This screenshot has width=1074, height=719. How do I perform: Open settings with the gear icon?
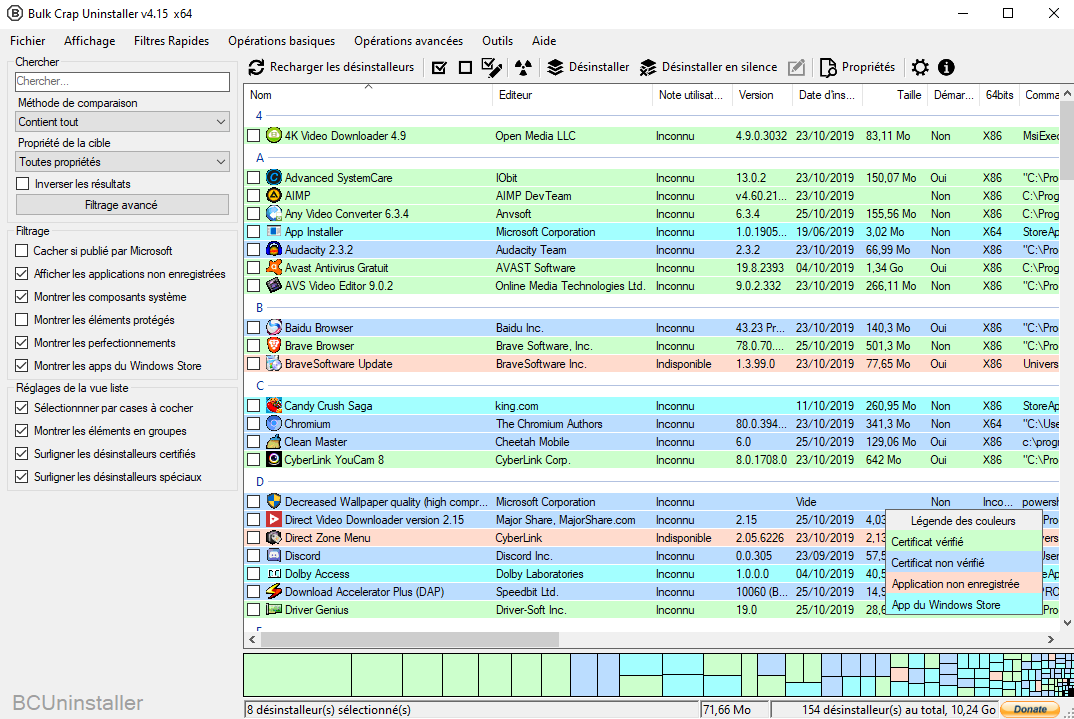pos(920,67)
